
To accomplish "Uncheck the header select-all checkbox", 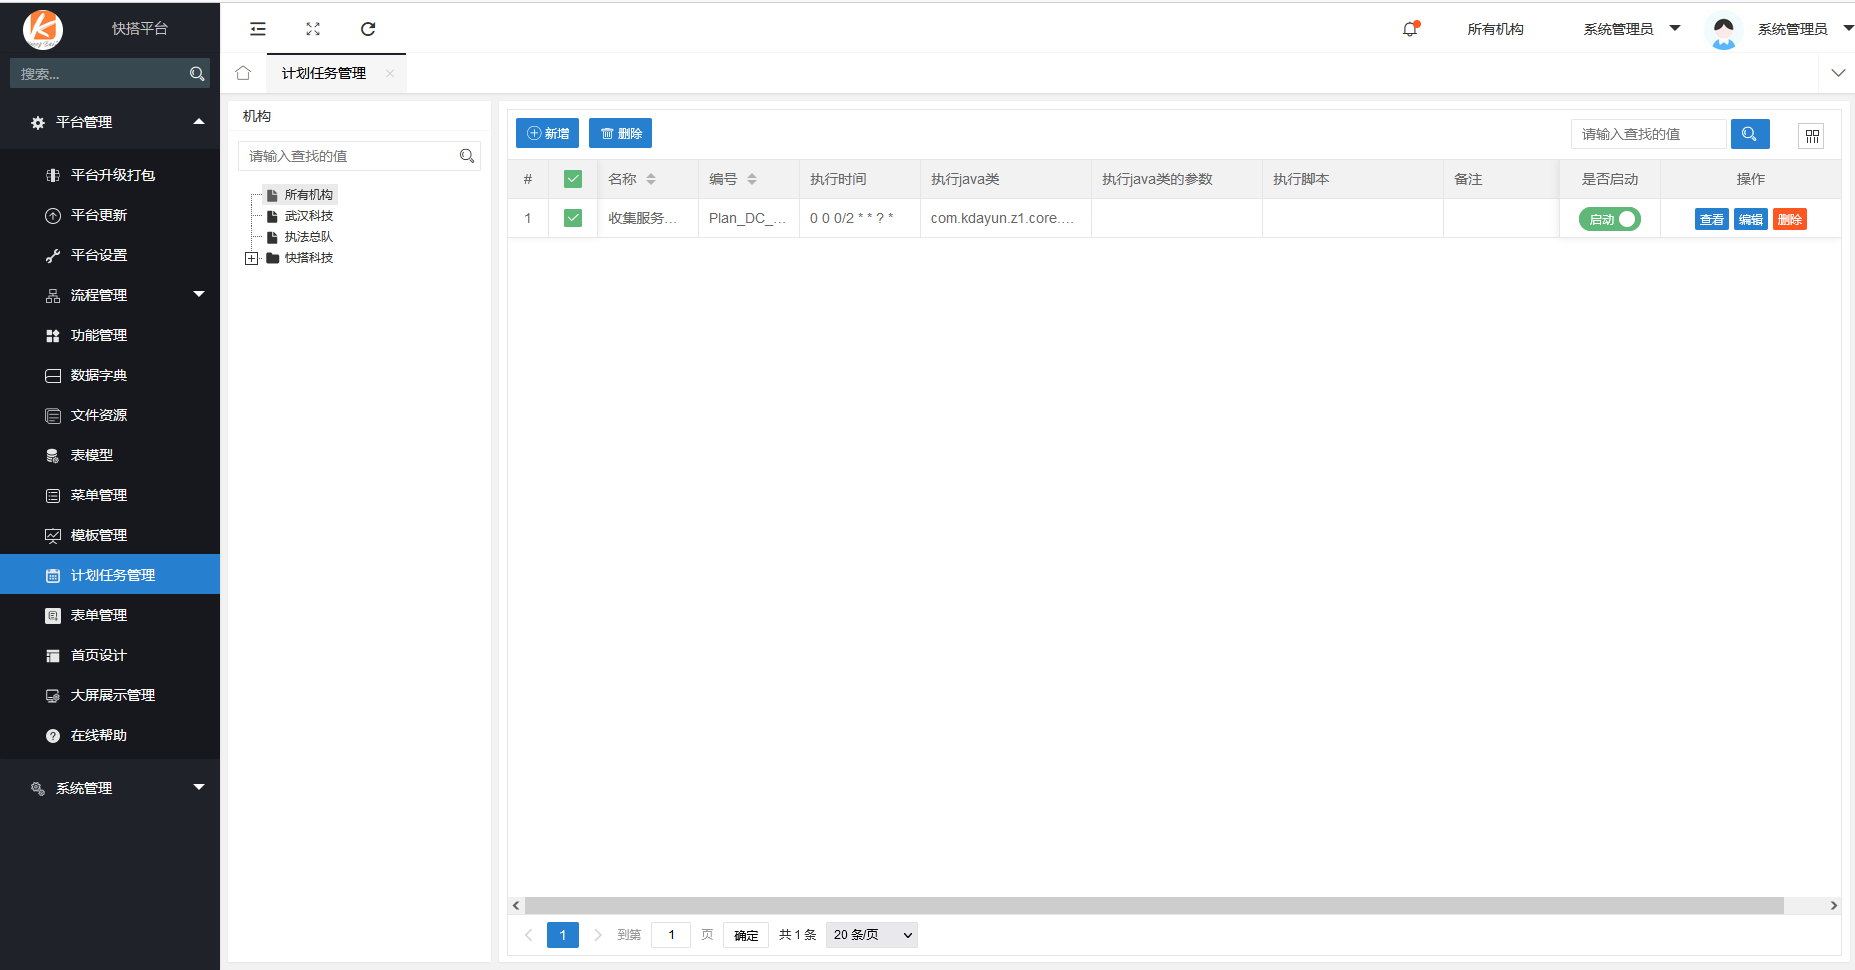I will (573, 179).
